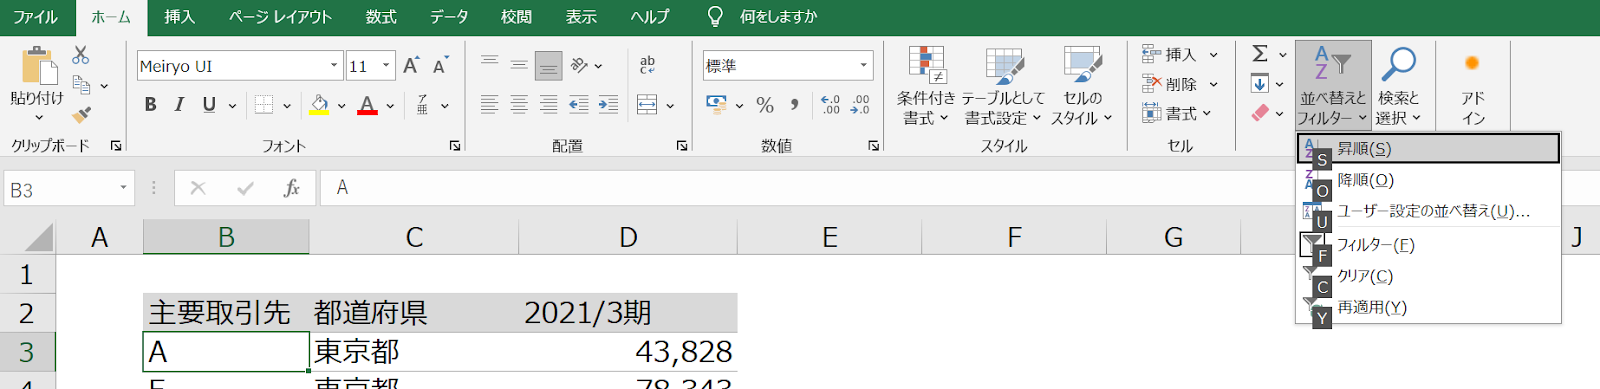Switch to 挿入 ribbon tab
The width and height of the screenshot is (1600, 389).
(179, 17)
